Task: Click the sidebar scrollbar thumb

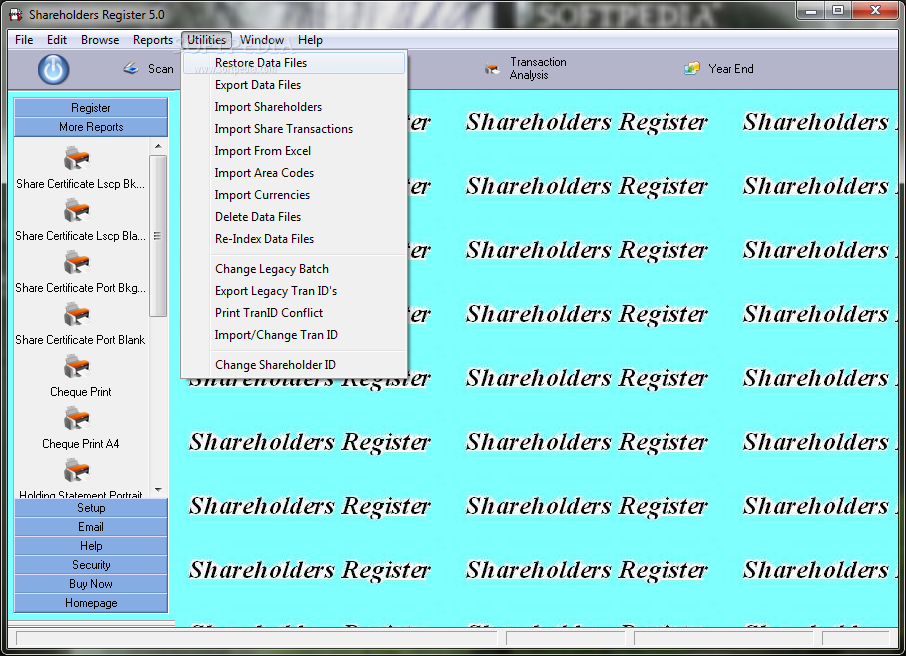Action: point(158,236)
